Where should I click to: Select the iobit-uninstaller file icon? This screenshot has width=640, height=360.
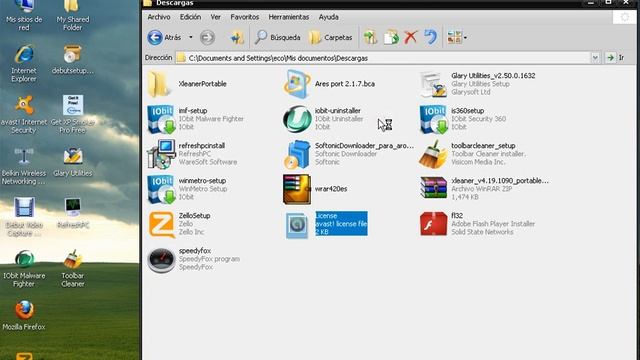297,119
